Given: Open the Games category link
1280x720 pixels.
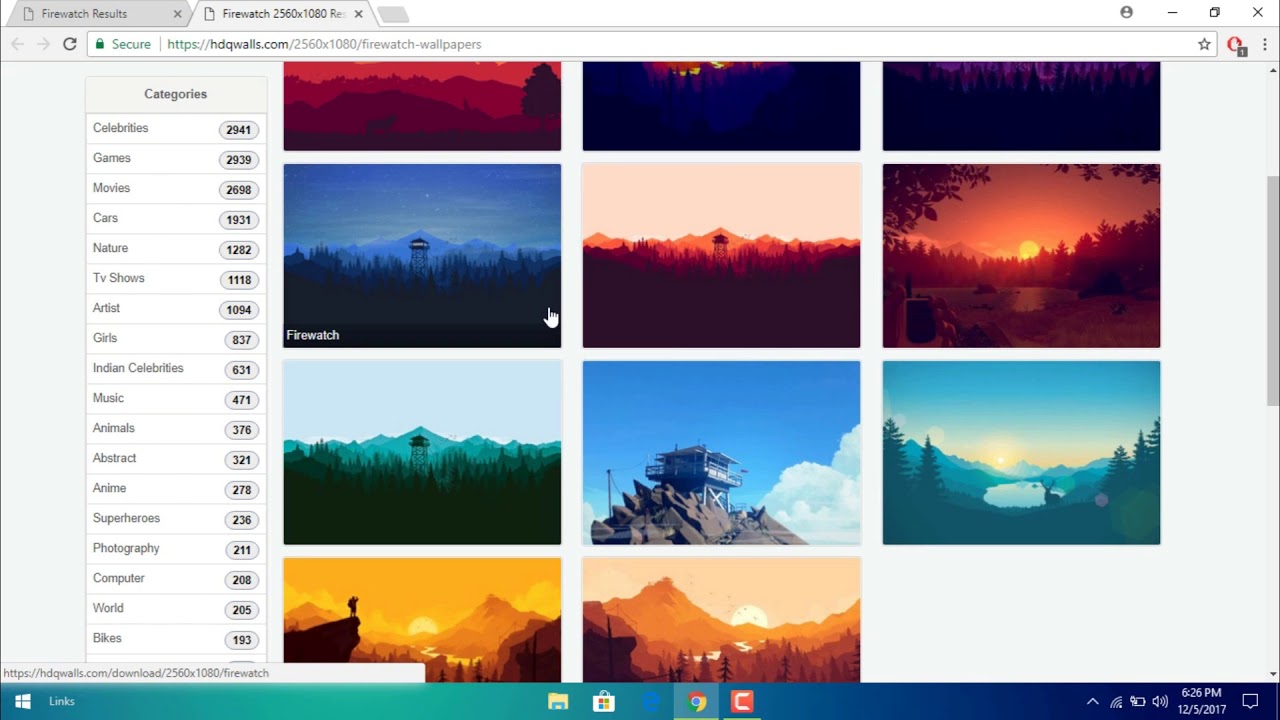Looking at the screenshot, I should coord(112,158).
